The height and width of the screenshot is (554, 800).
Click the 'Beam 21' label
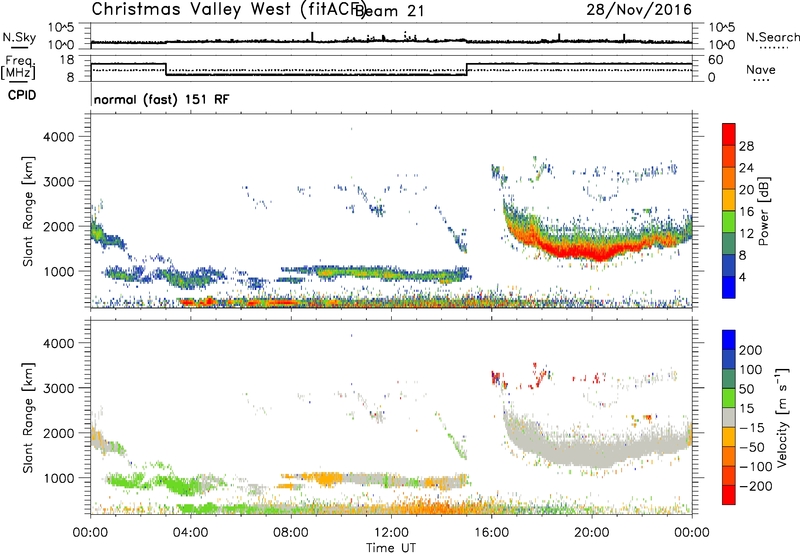click(x=390, y=11)
